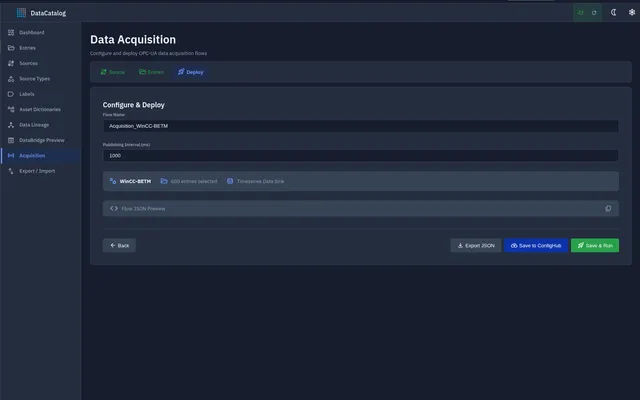Click the Labels tag icon in sidebar

[x=11, y=94]
